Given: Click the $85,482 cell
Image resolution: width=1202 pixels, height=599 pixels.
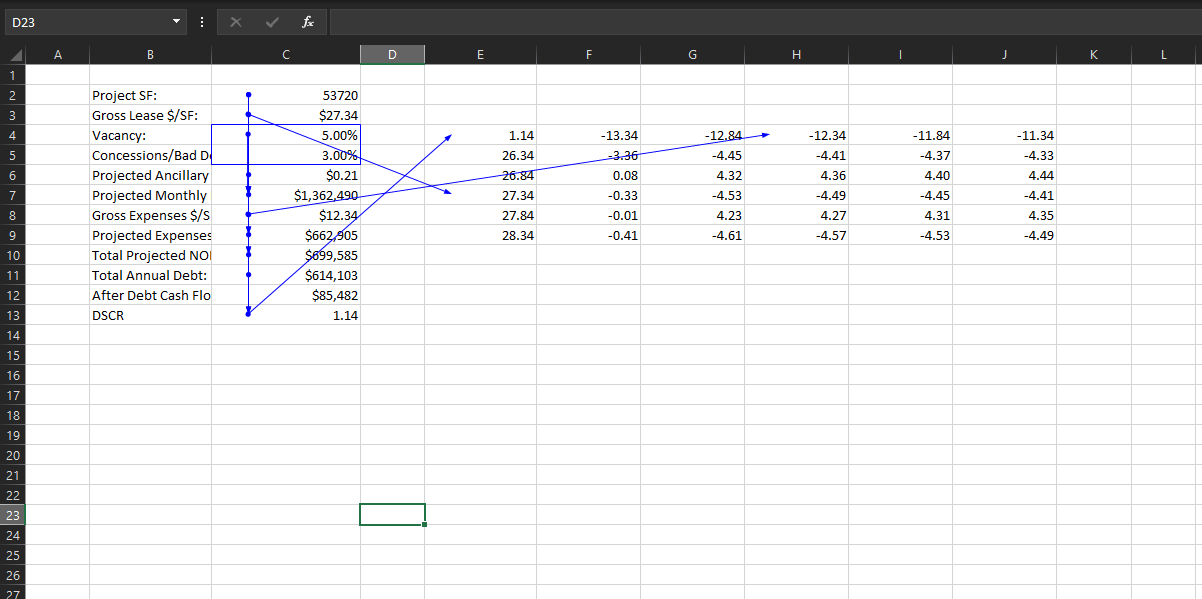Looking at the screenshot, I should click(286, 295).
